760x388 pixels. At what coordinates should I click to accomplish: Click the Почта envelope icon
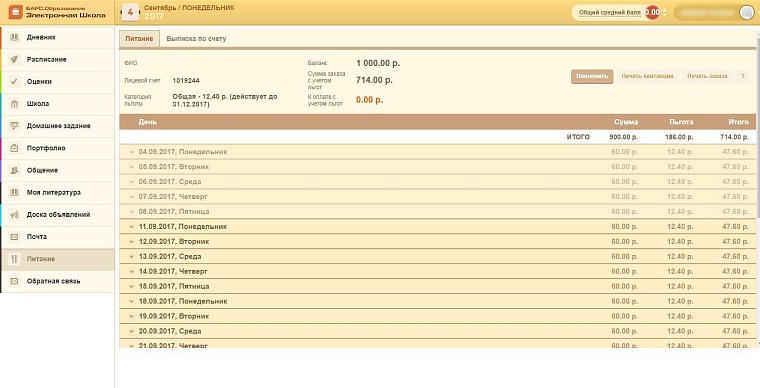coord(15,237)
